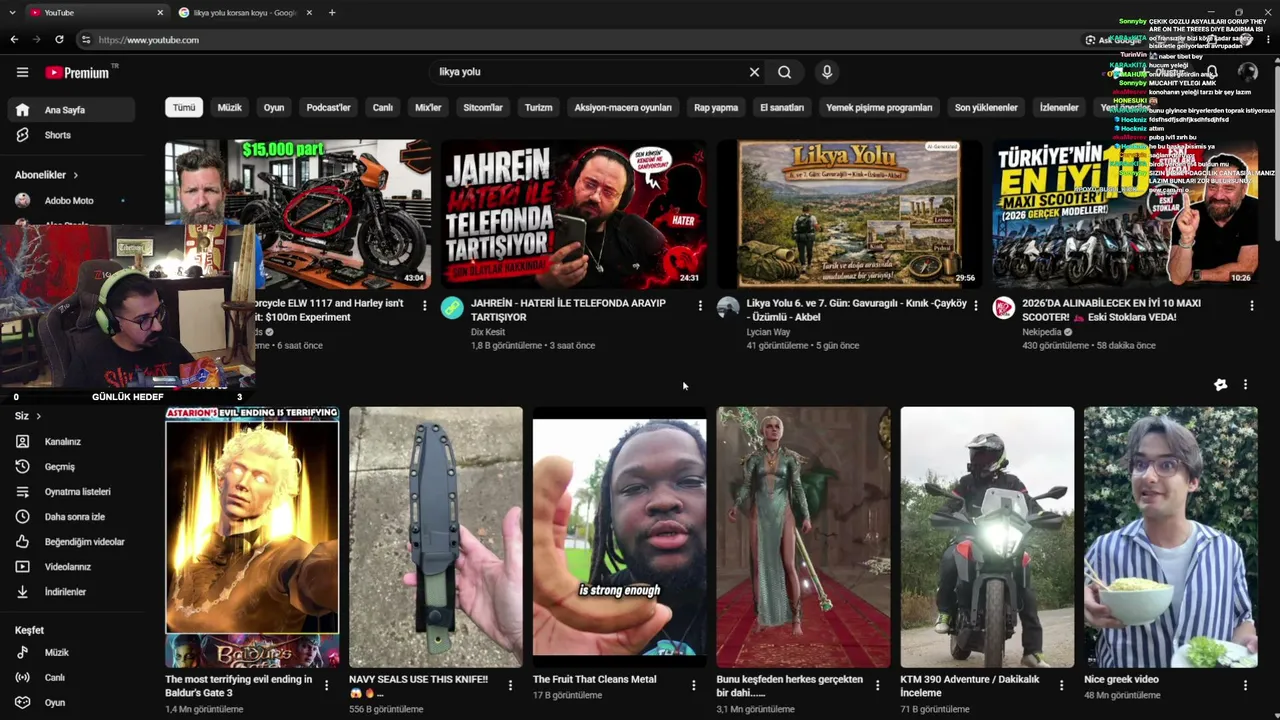Play the Likya Yolu video thumbnail
1280x720 pixels.
tap(849, 213)
